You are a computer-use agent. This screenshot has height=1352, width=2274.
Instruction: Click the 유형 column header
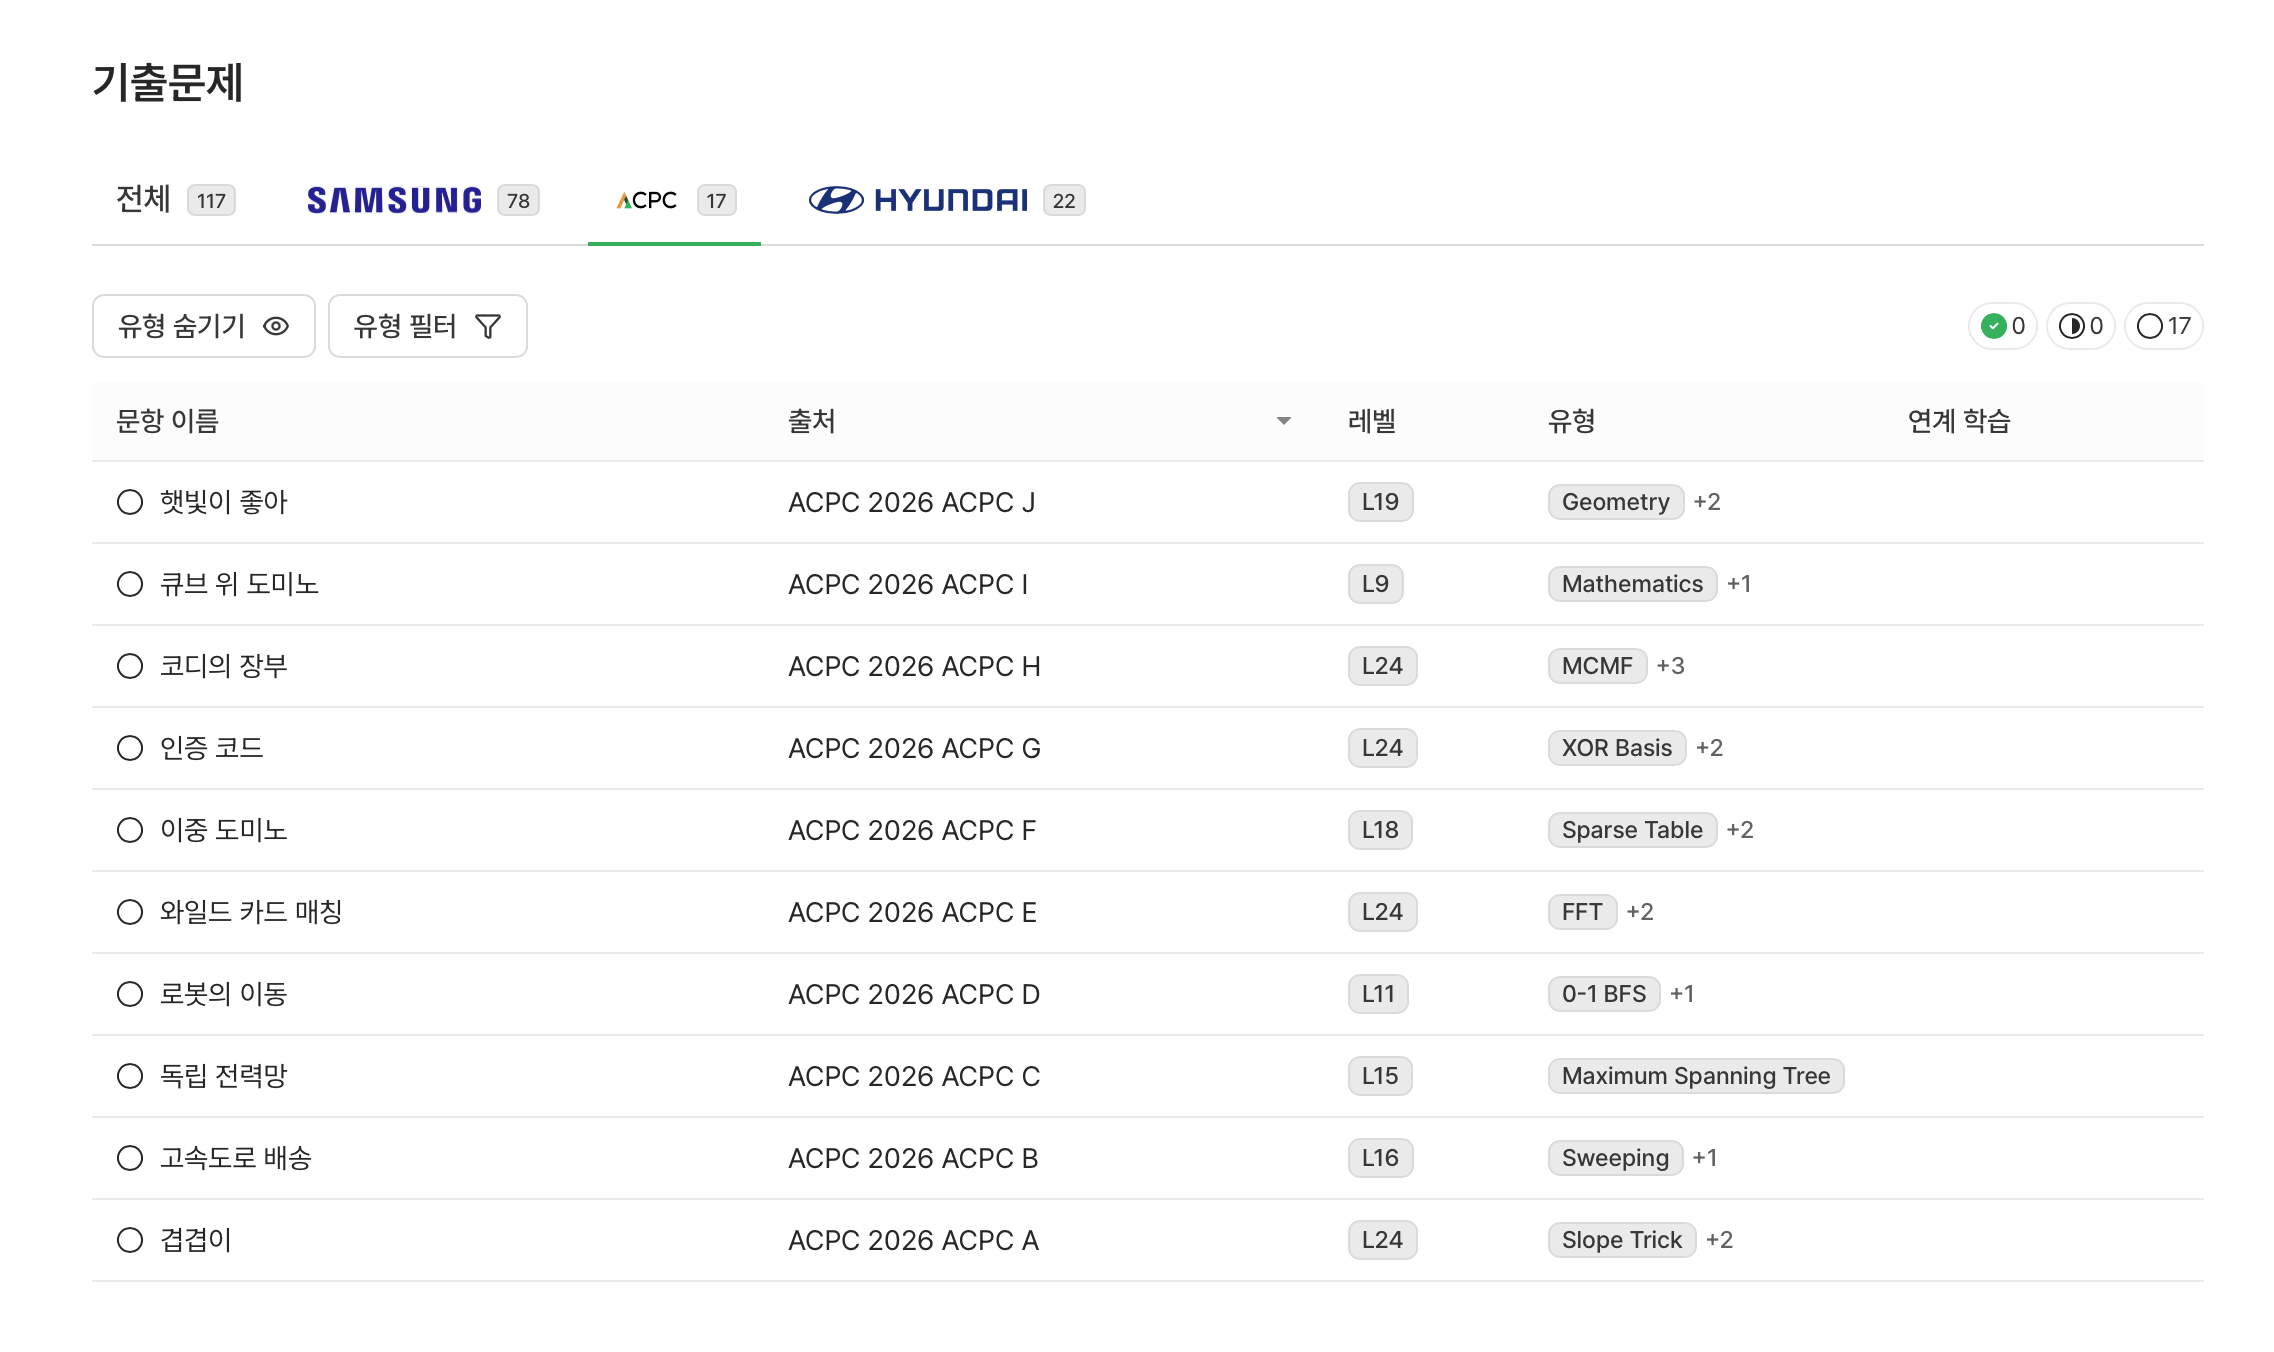[1571, 421]
